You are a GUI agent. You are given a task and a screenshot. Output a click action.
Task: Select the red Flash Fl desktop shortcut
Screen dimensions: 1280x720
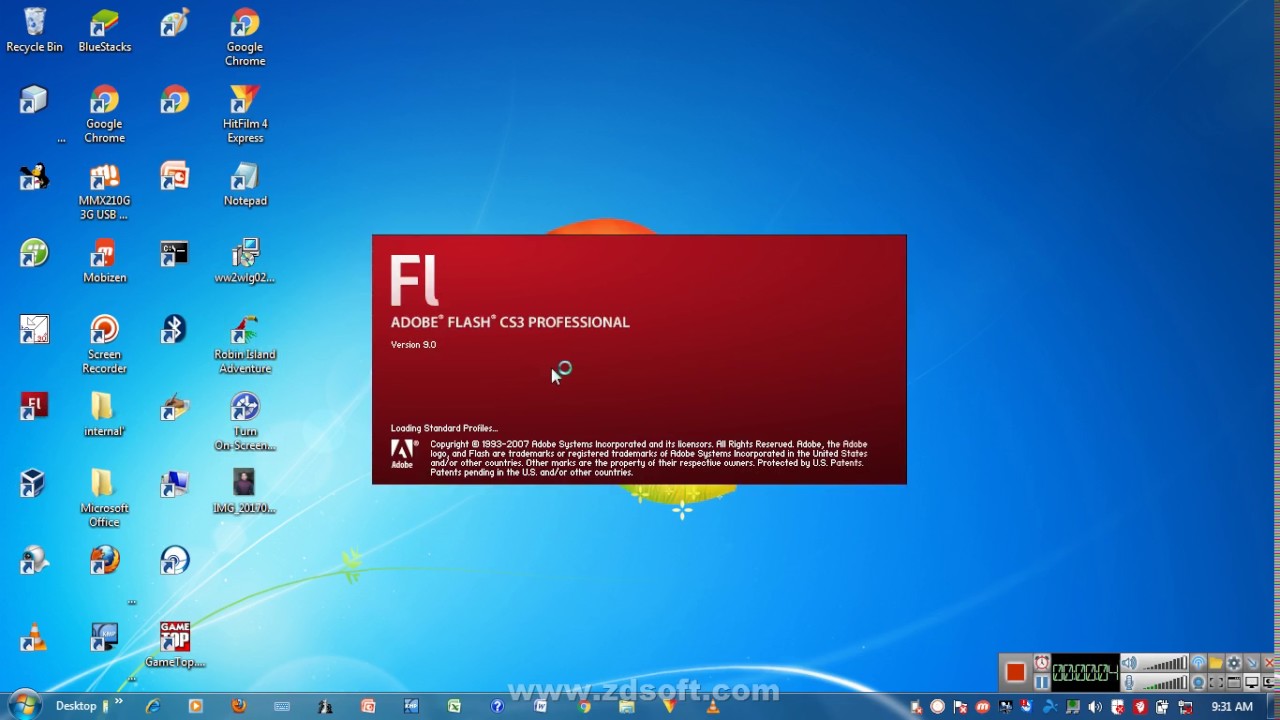34,407
